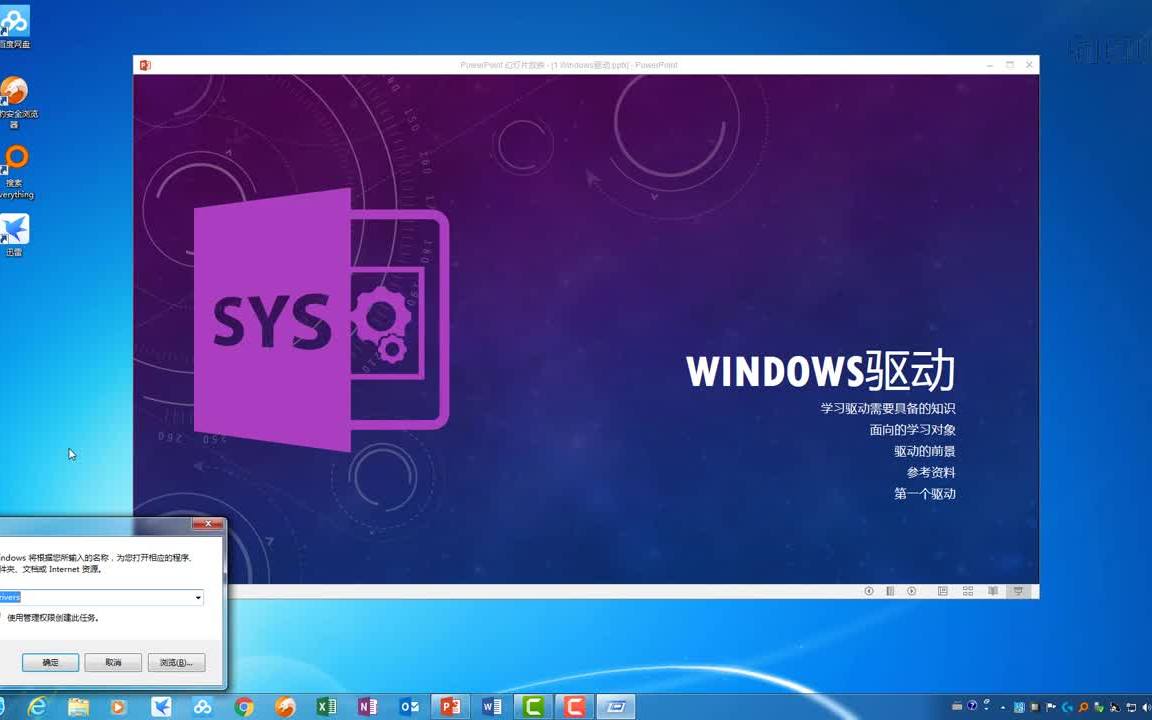Click the on-screen keyboard tray icon
This screenshot has width=1152, height=720.
957,706
